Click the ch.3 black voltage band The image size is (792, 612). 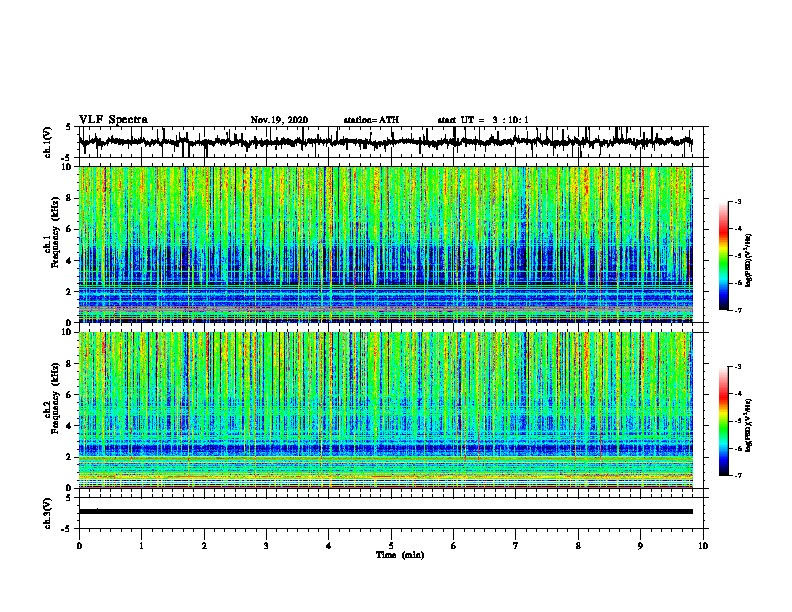[x=386, y=512]
